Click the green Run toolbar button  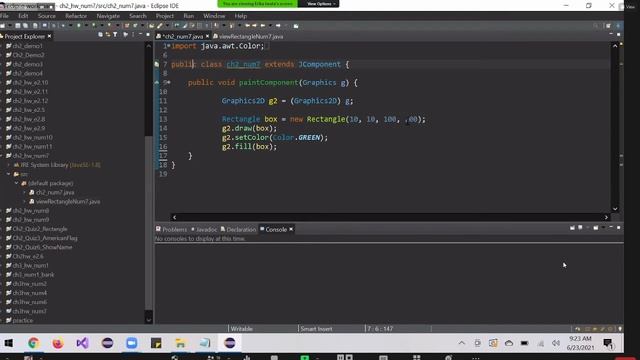tap(79, 25)
